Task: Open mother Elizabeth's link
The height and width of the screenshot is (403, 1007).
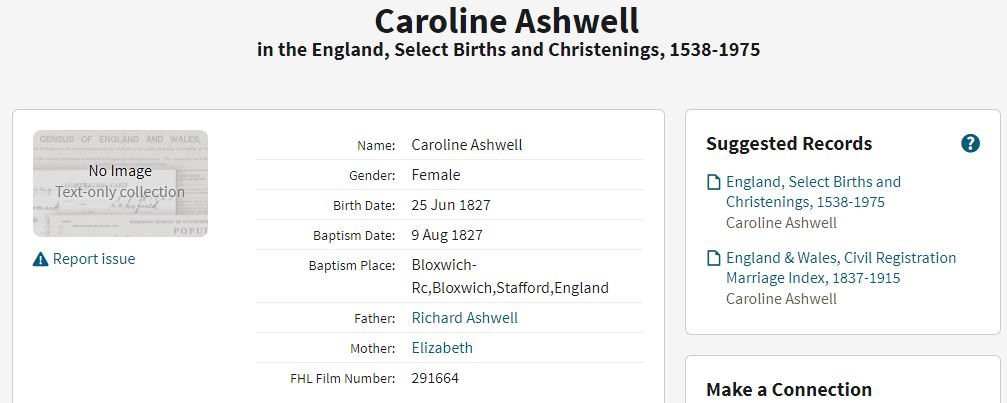Action: [x=442, y=348]
